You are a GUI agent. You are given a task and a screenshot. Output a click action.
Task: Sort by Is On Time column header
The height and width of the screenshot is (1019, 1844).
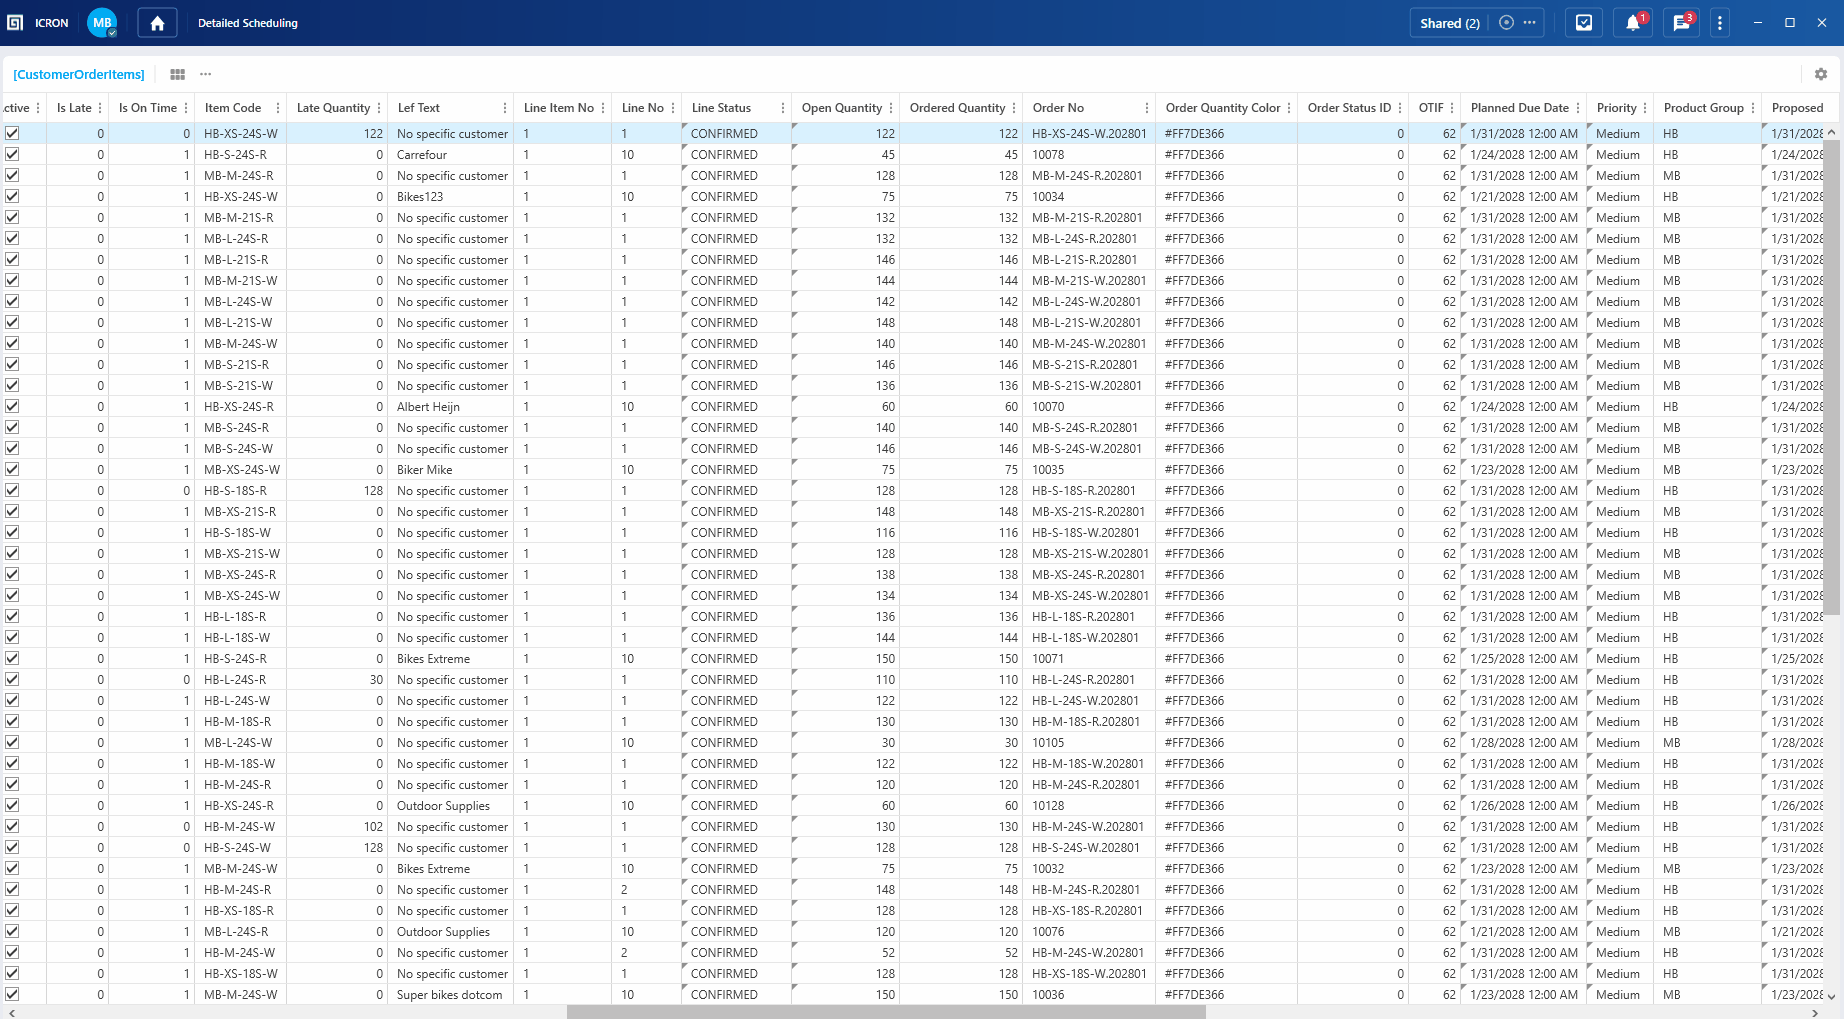(147, 108)
